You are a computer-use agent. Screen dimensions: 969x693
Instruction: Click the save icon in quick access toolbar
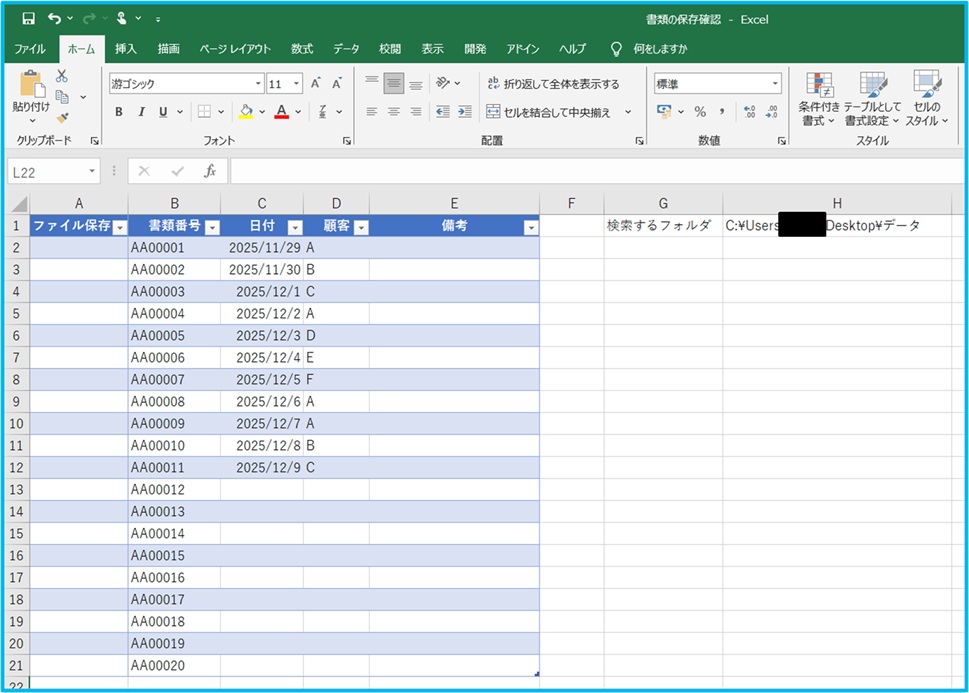click(x=28, y=19)
